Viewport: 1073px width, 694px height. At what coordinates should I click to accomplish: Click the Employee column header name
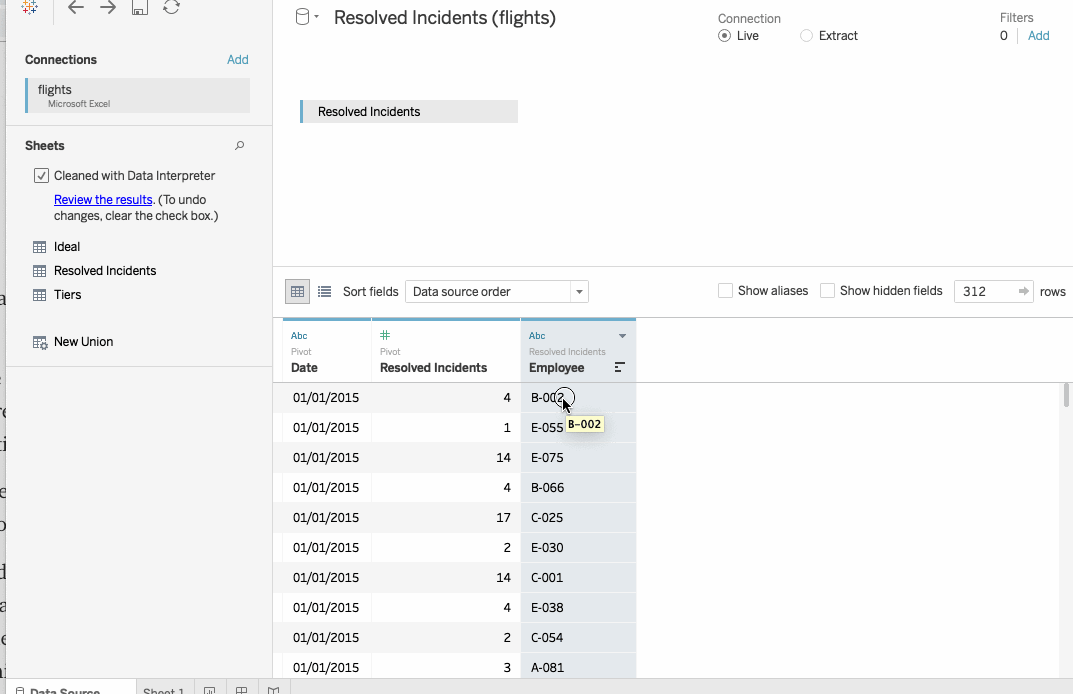(556, 368)
